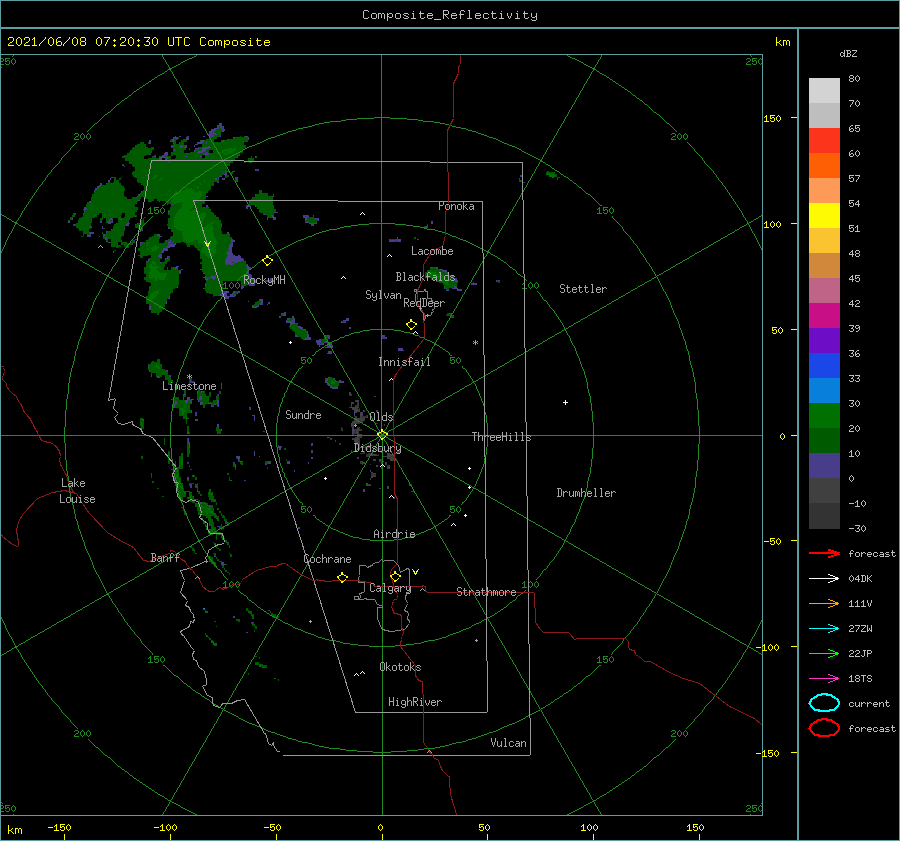Image resolution: width=900 pixels, height=841 pixels.
Task: Click the dBZ legend heading
Action: tap(848, 53)
